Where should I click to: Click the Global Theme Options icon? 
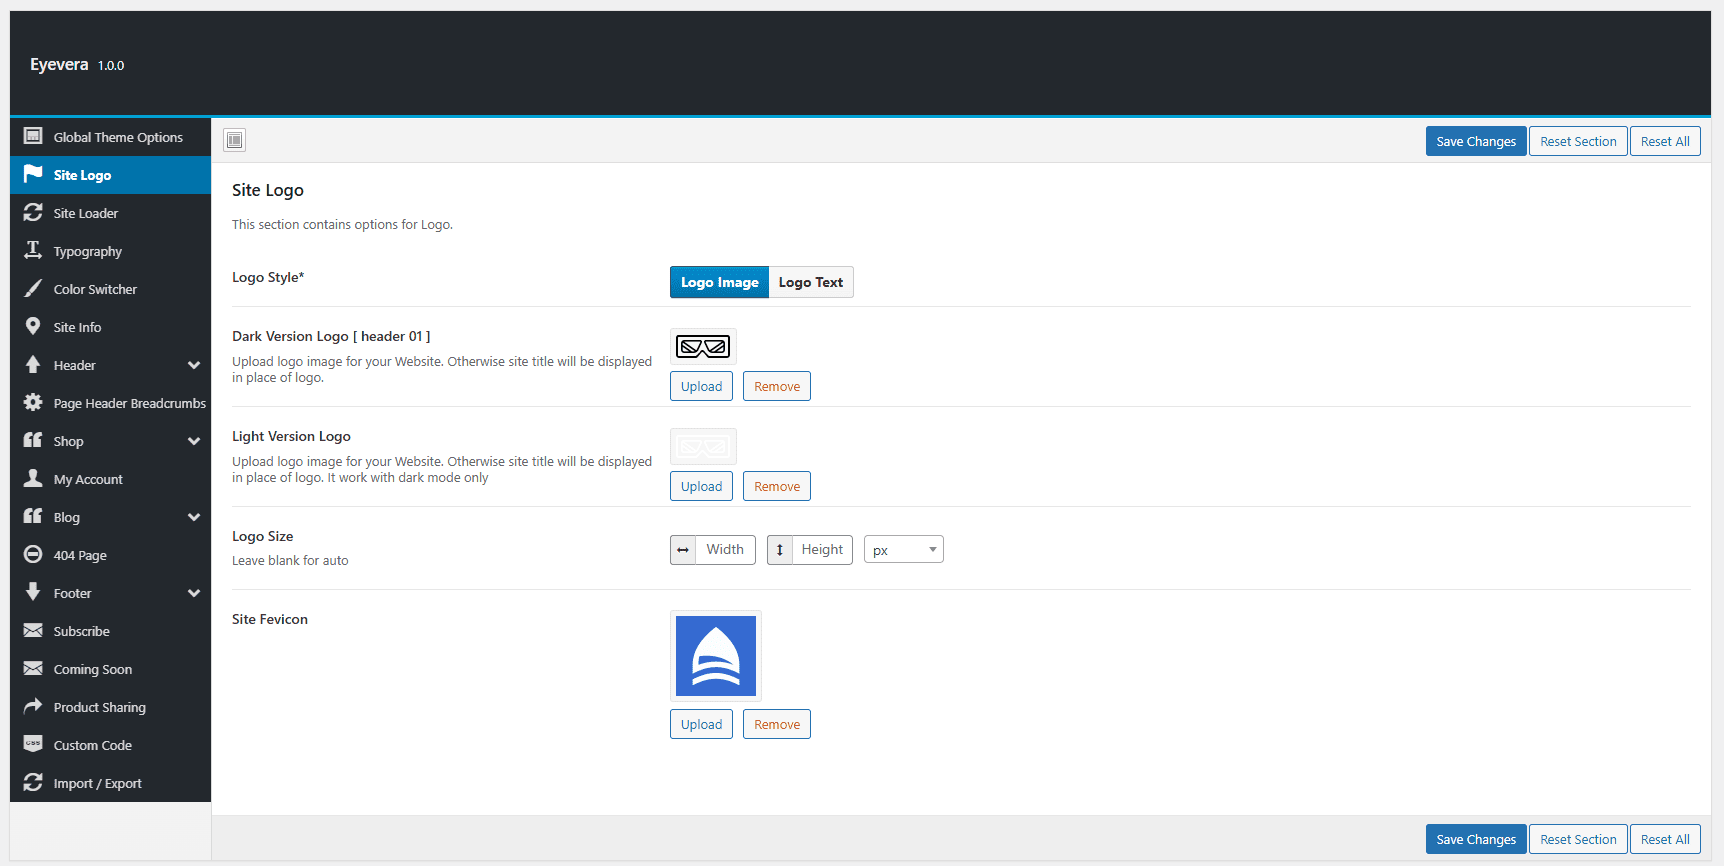(x=33, y=136)
